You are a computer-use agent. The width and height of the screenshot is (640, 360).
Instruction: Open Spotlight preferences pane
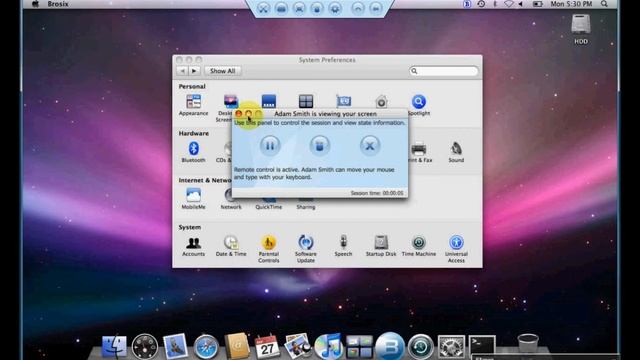pyautogui.click(x=419, y=105)
